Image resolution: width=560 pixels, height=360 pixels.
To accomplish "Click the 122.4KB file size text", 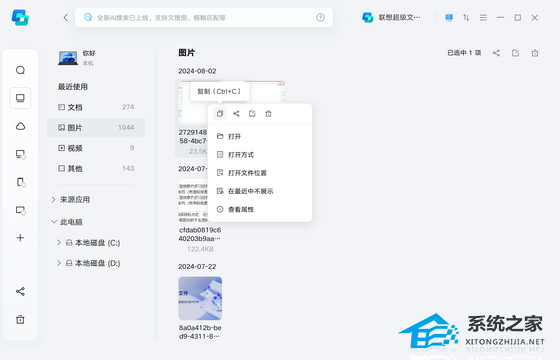I will click(200, 249).
